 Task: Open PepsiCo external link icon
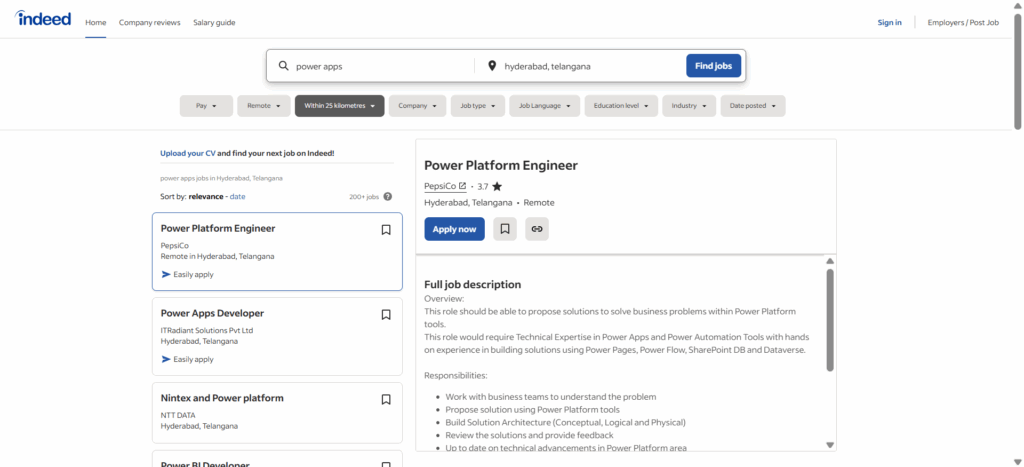click(x=462, y=186)
